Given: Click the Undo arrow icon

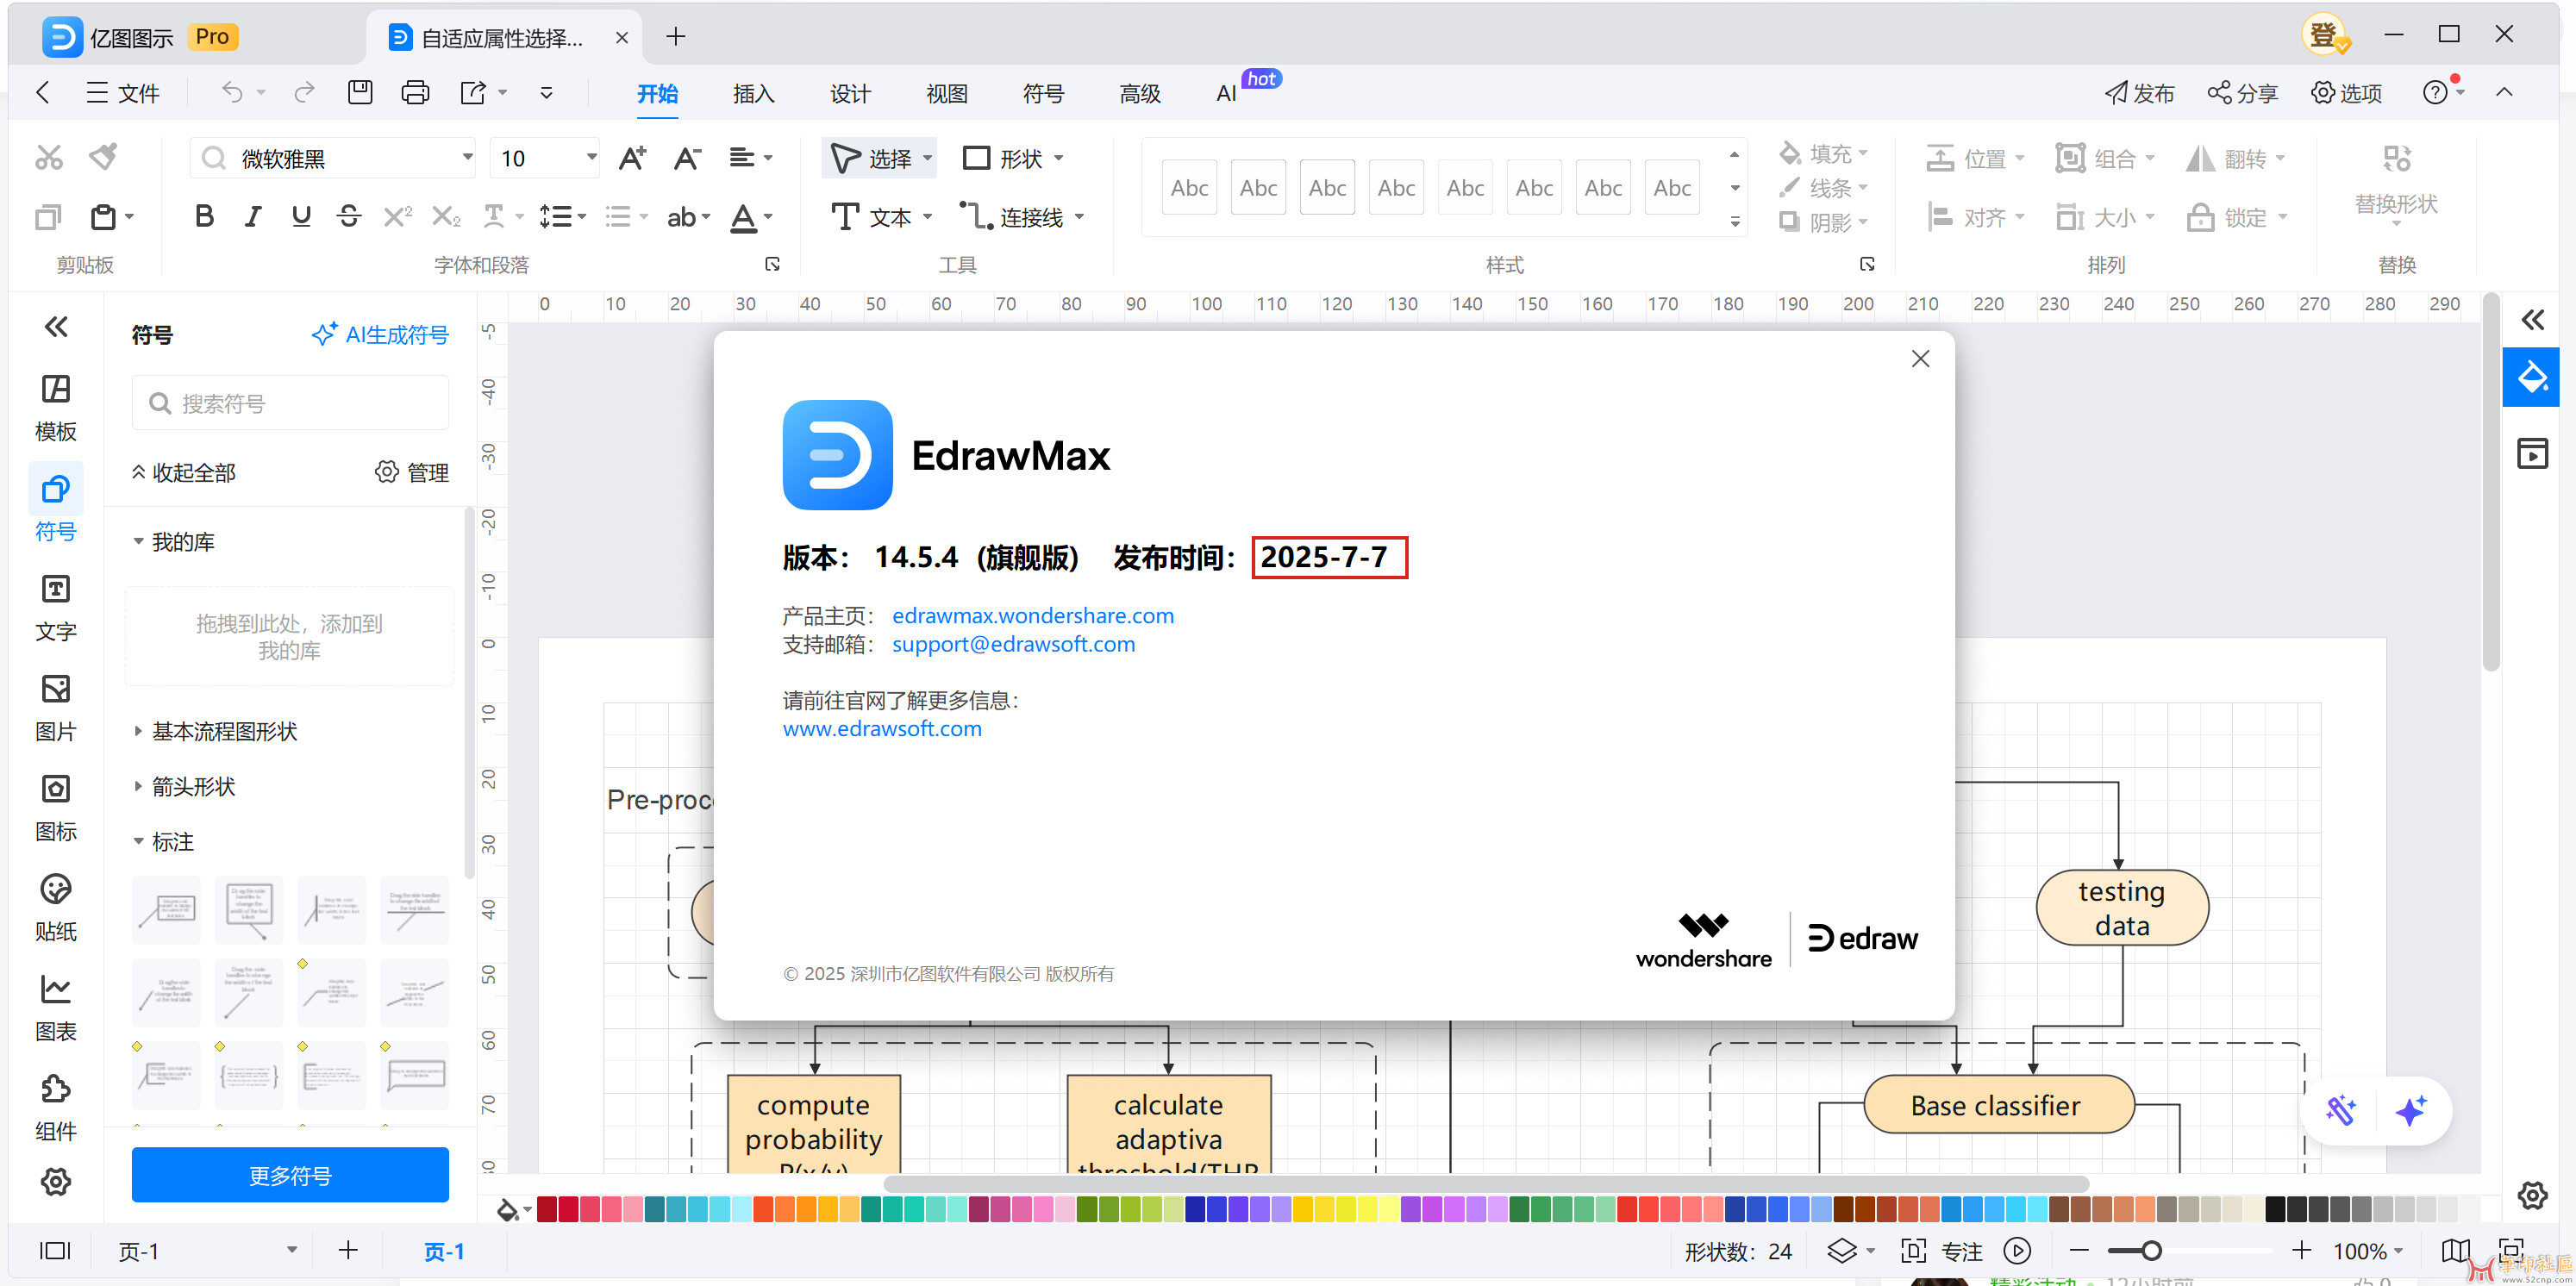Looking at the screenshot, I should 232,93.
